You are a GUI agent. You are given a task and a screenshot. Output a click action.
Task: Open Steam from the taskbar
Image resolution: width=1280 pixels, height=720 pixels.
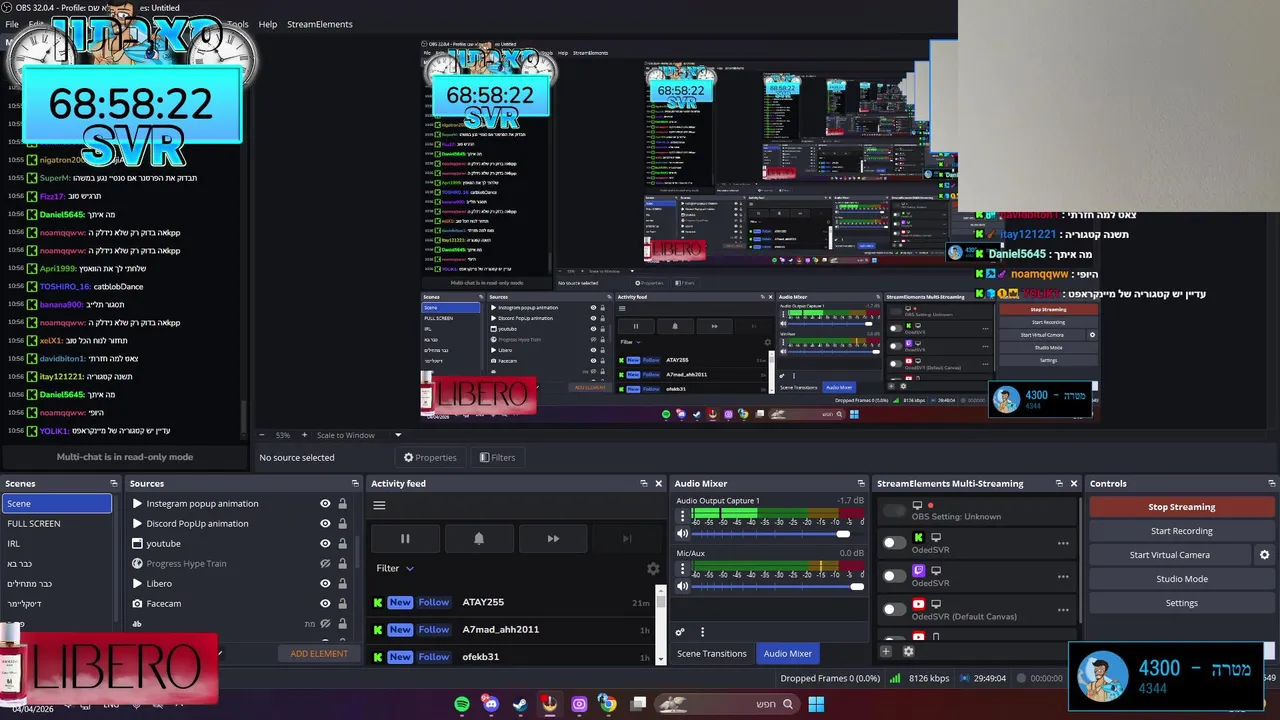coord(520,704)
